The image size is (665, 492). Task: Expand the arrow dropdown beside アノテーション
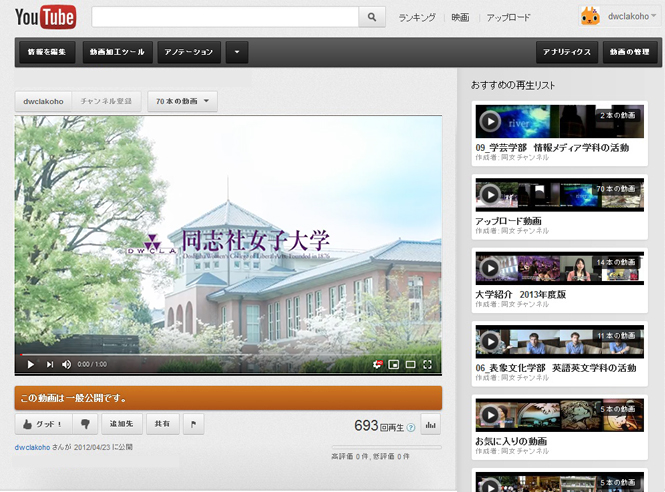click(x=237, y=52)
